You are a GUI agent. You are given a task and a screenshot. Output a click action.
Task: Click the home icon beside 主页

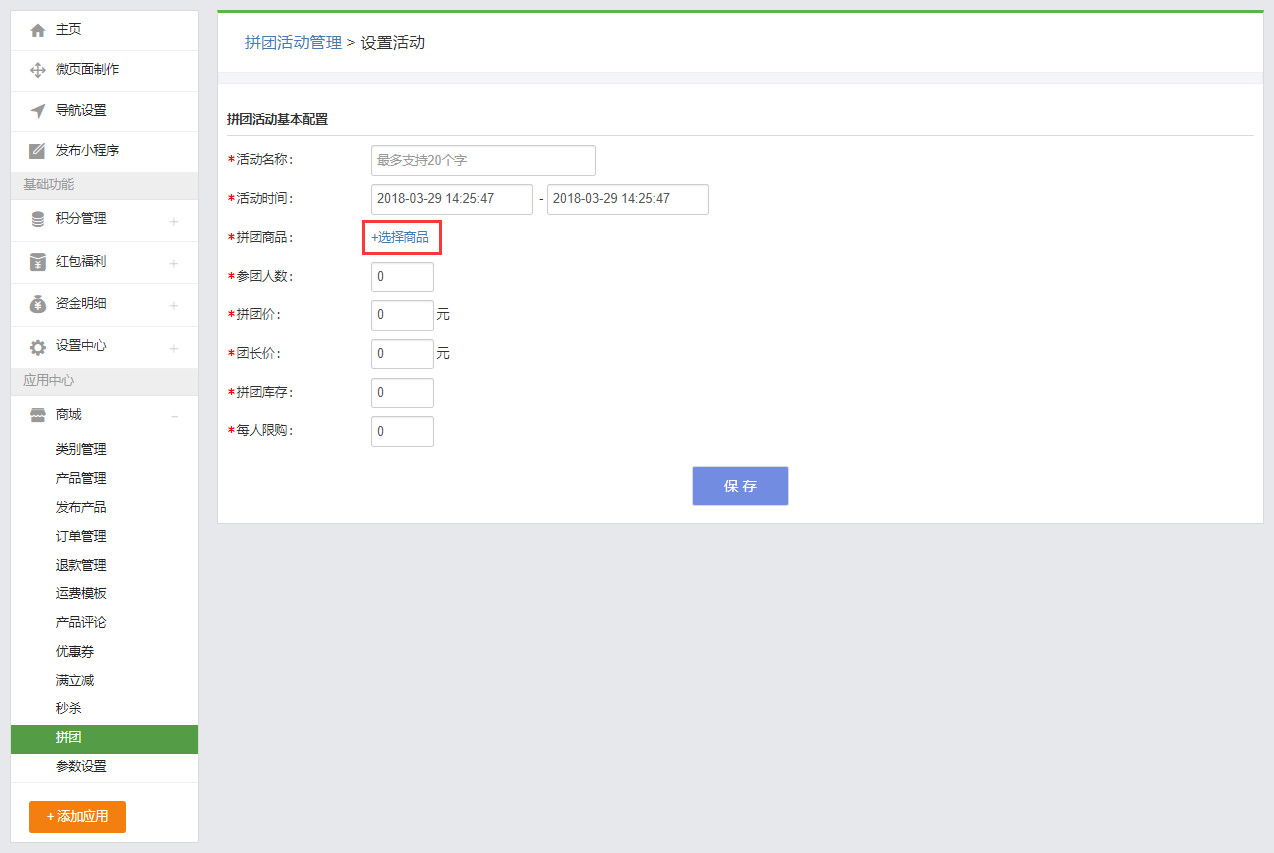(x=38, y=31)
